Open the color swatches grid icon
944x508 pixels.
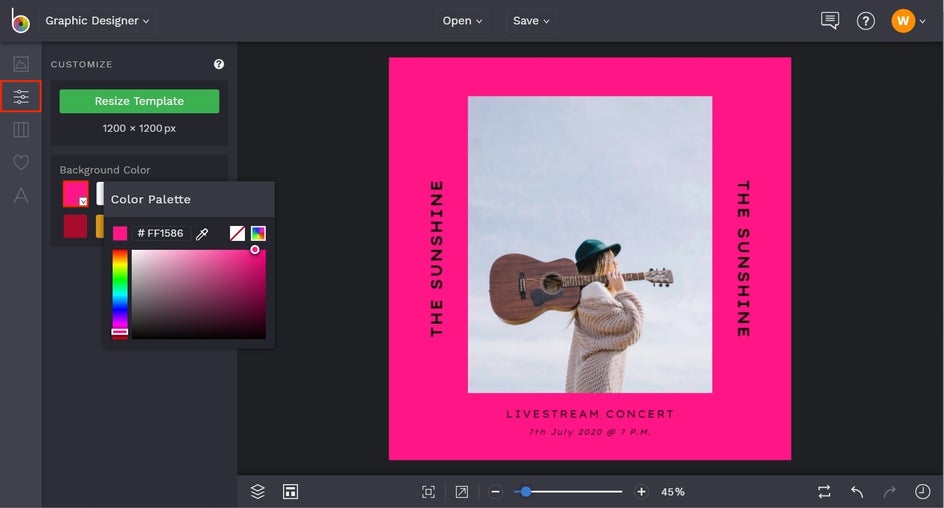[x=258, y=234]
